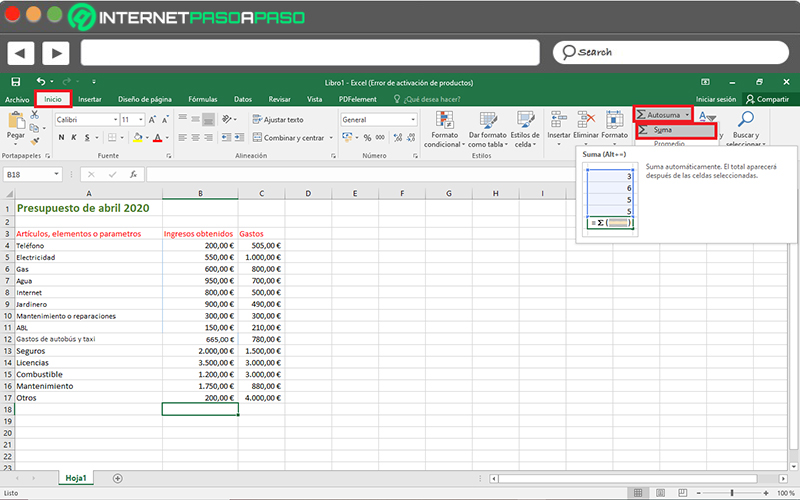
Task: Open the font color dropdown arrow
Action: click(167, 138)
